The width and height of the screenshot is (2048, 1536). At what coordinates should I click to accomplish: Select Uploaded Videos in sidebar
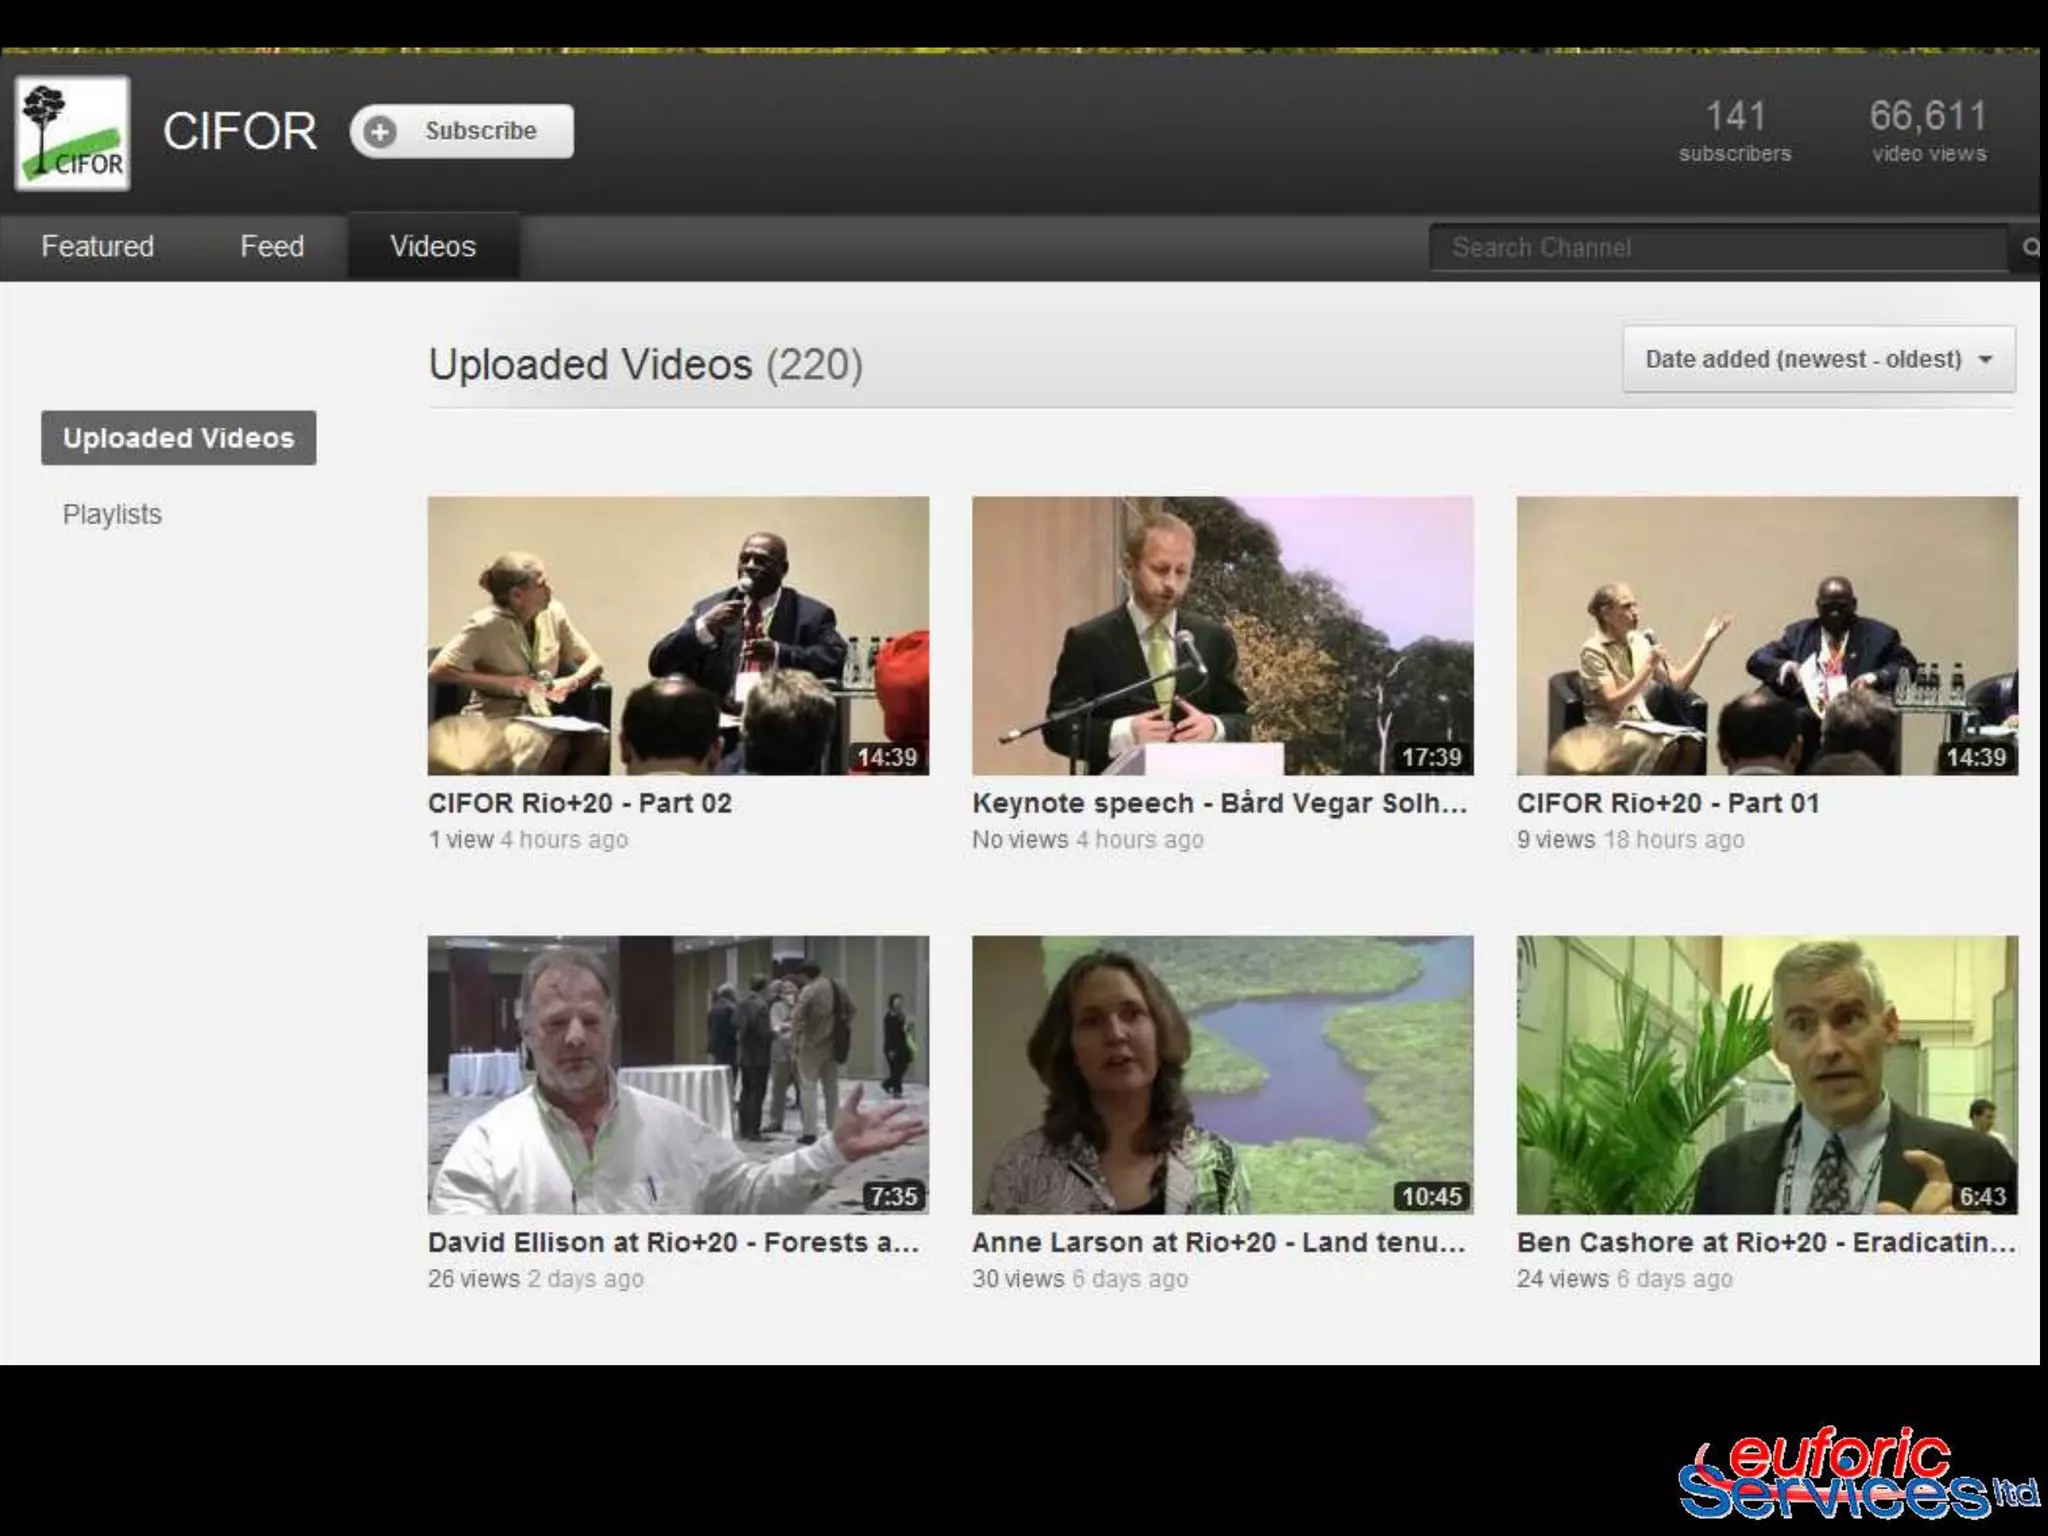[178, 438]
